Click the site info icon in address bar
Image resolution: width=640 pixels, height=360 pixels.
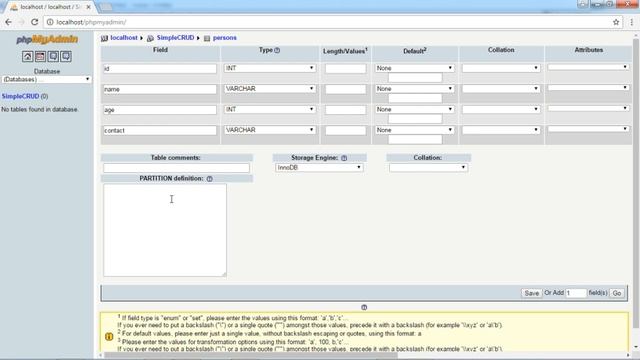(x=50, y=22)
